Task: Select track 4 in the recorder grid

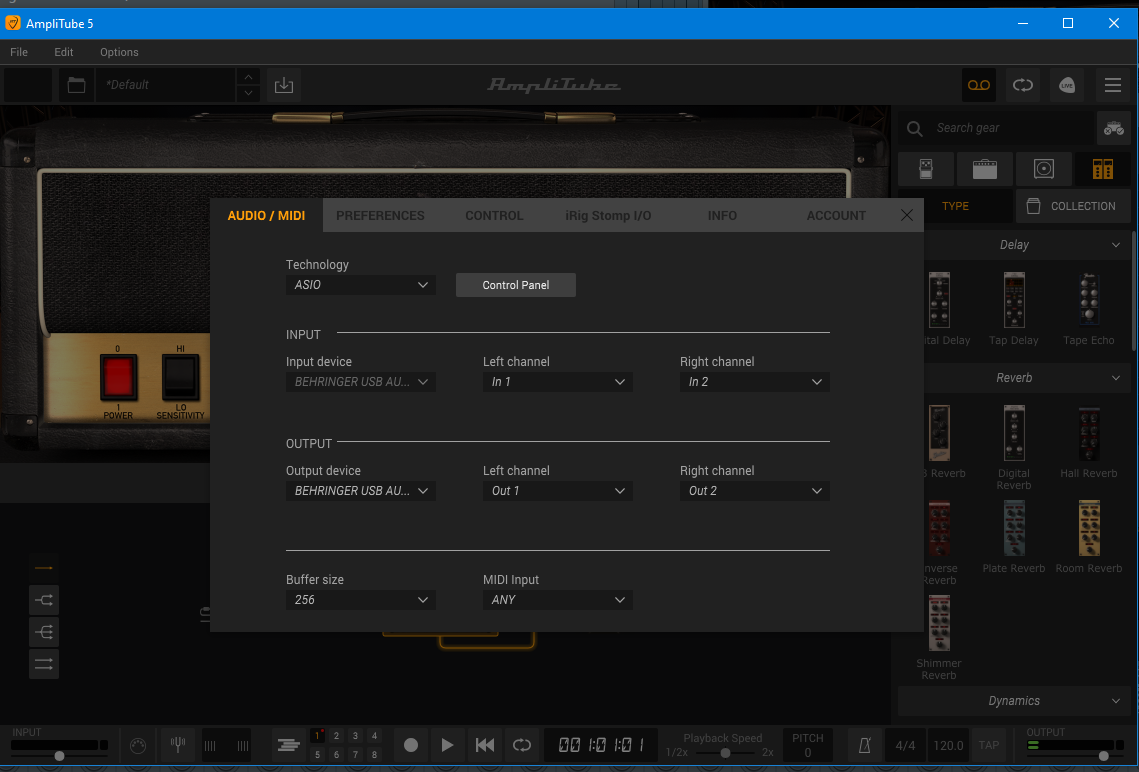Action: coord(374,736)
